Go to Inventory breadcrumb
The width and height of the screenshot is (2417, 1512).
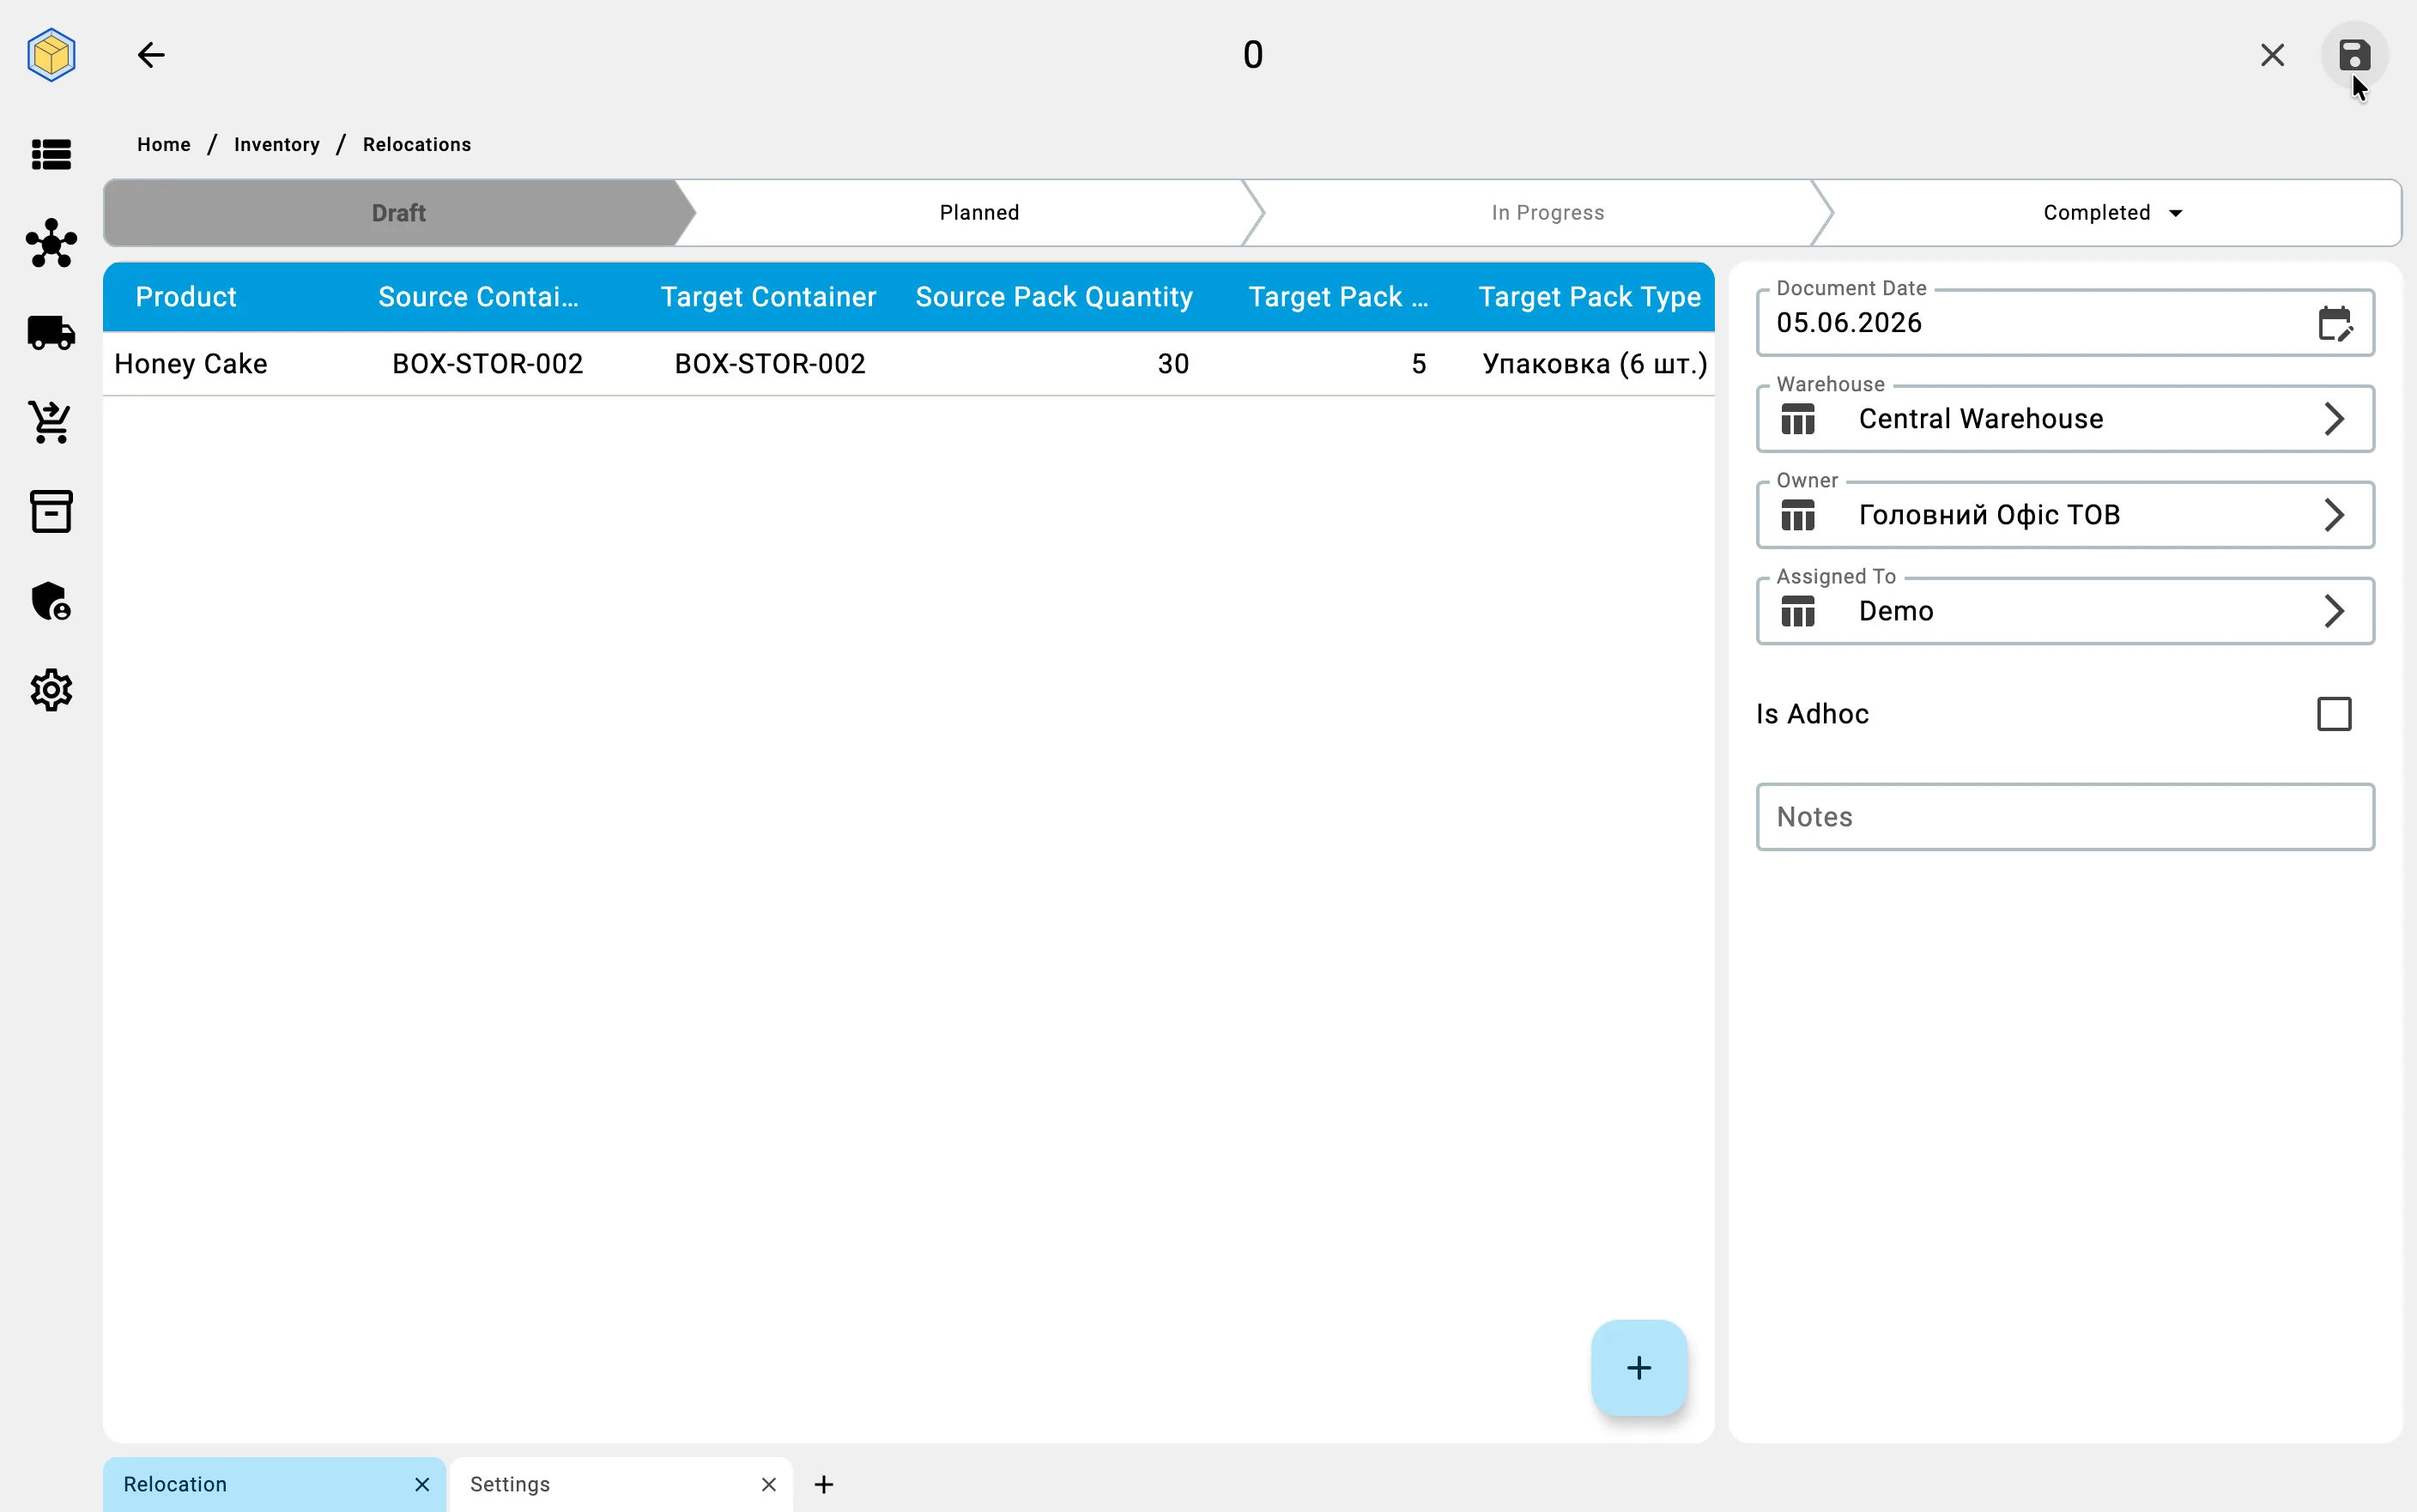point(277,144)
